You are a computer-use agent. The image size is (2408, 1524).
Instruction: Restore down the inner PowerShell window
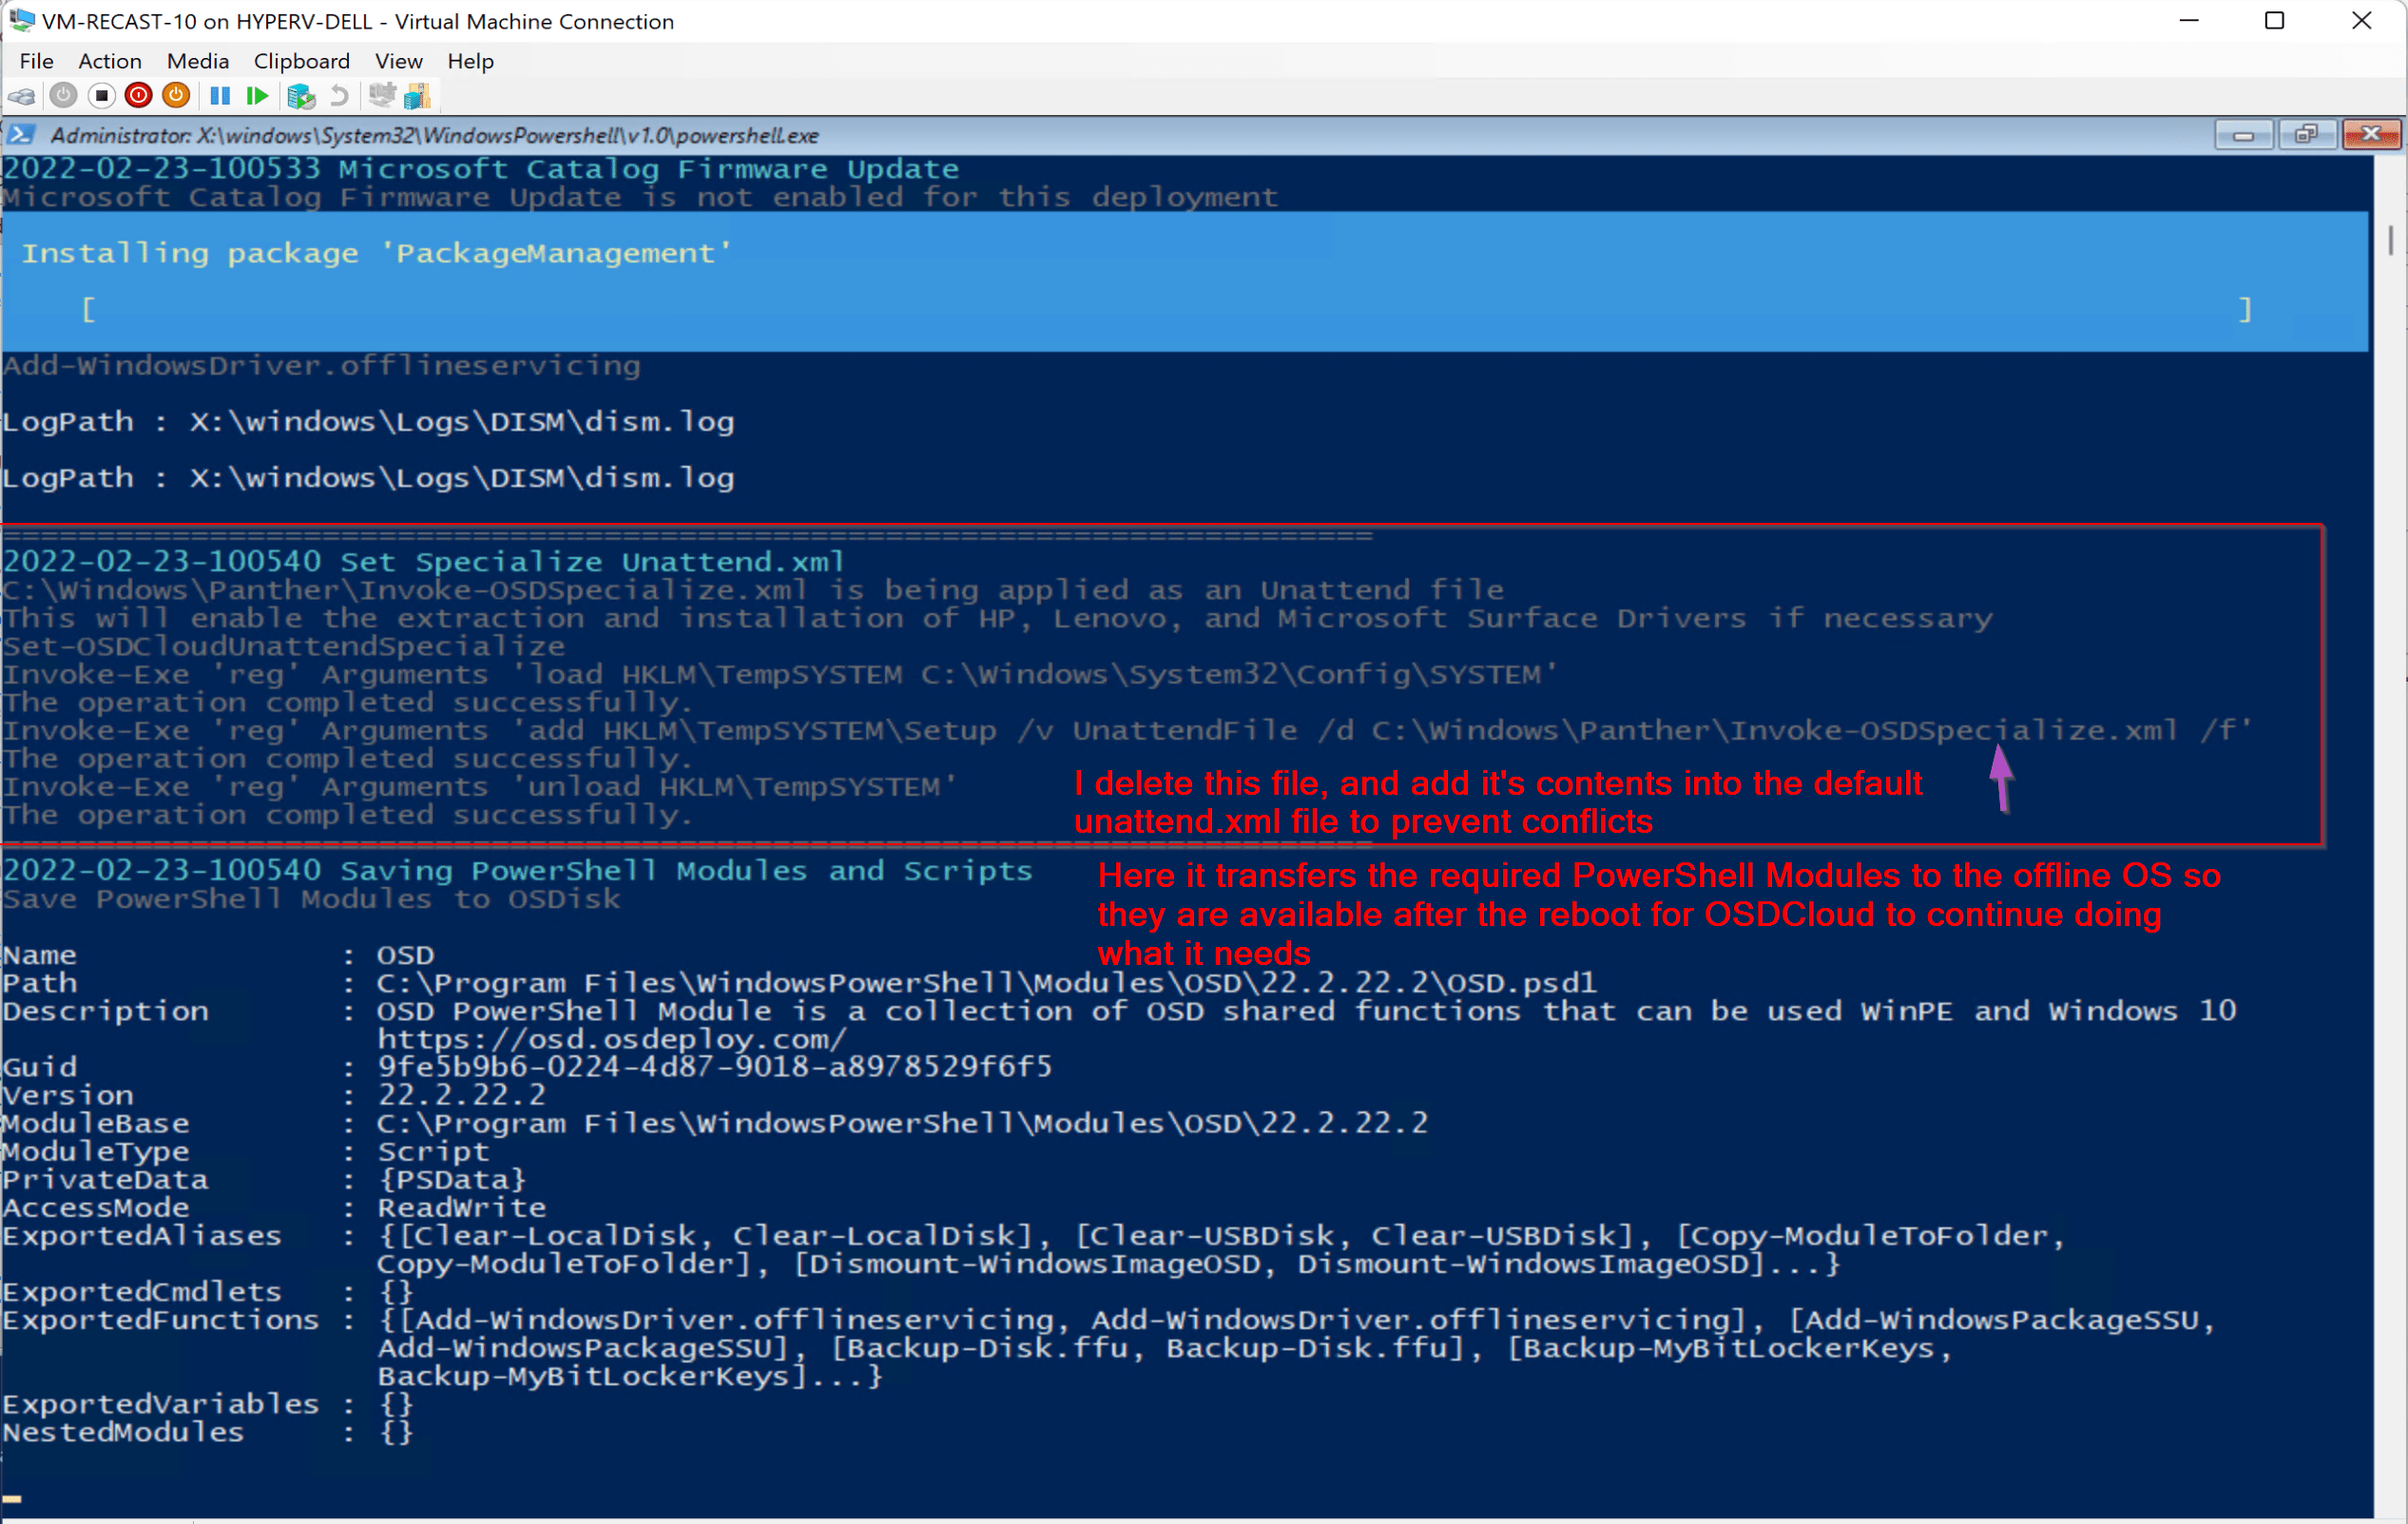(2305, 135)
